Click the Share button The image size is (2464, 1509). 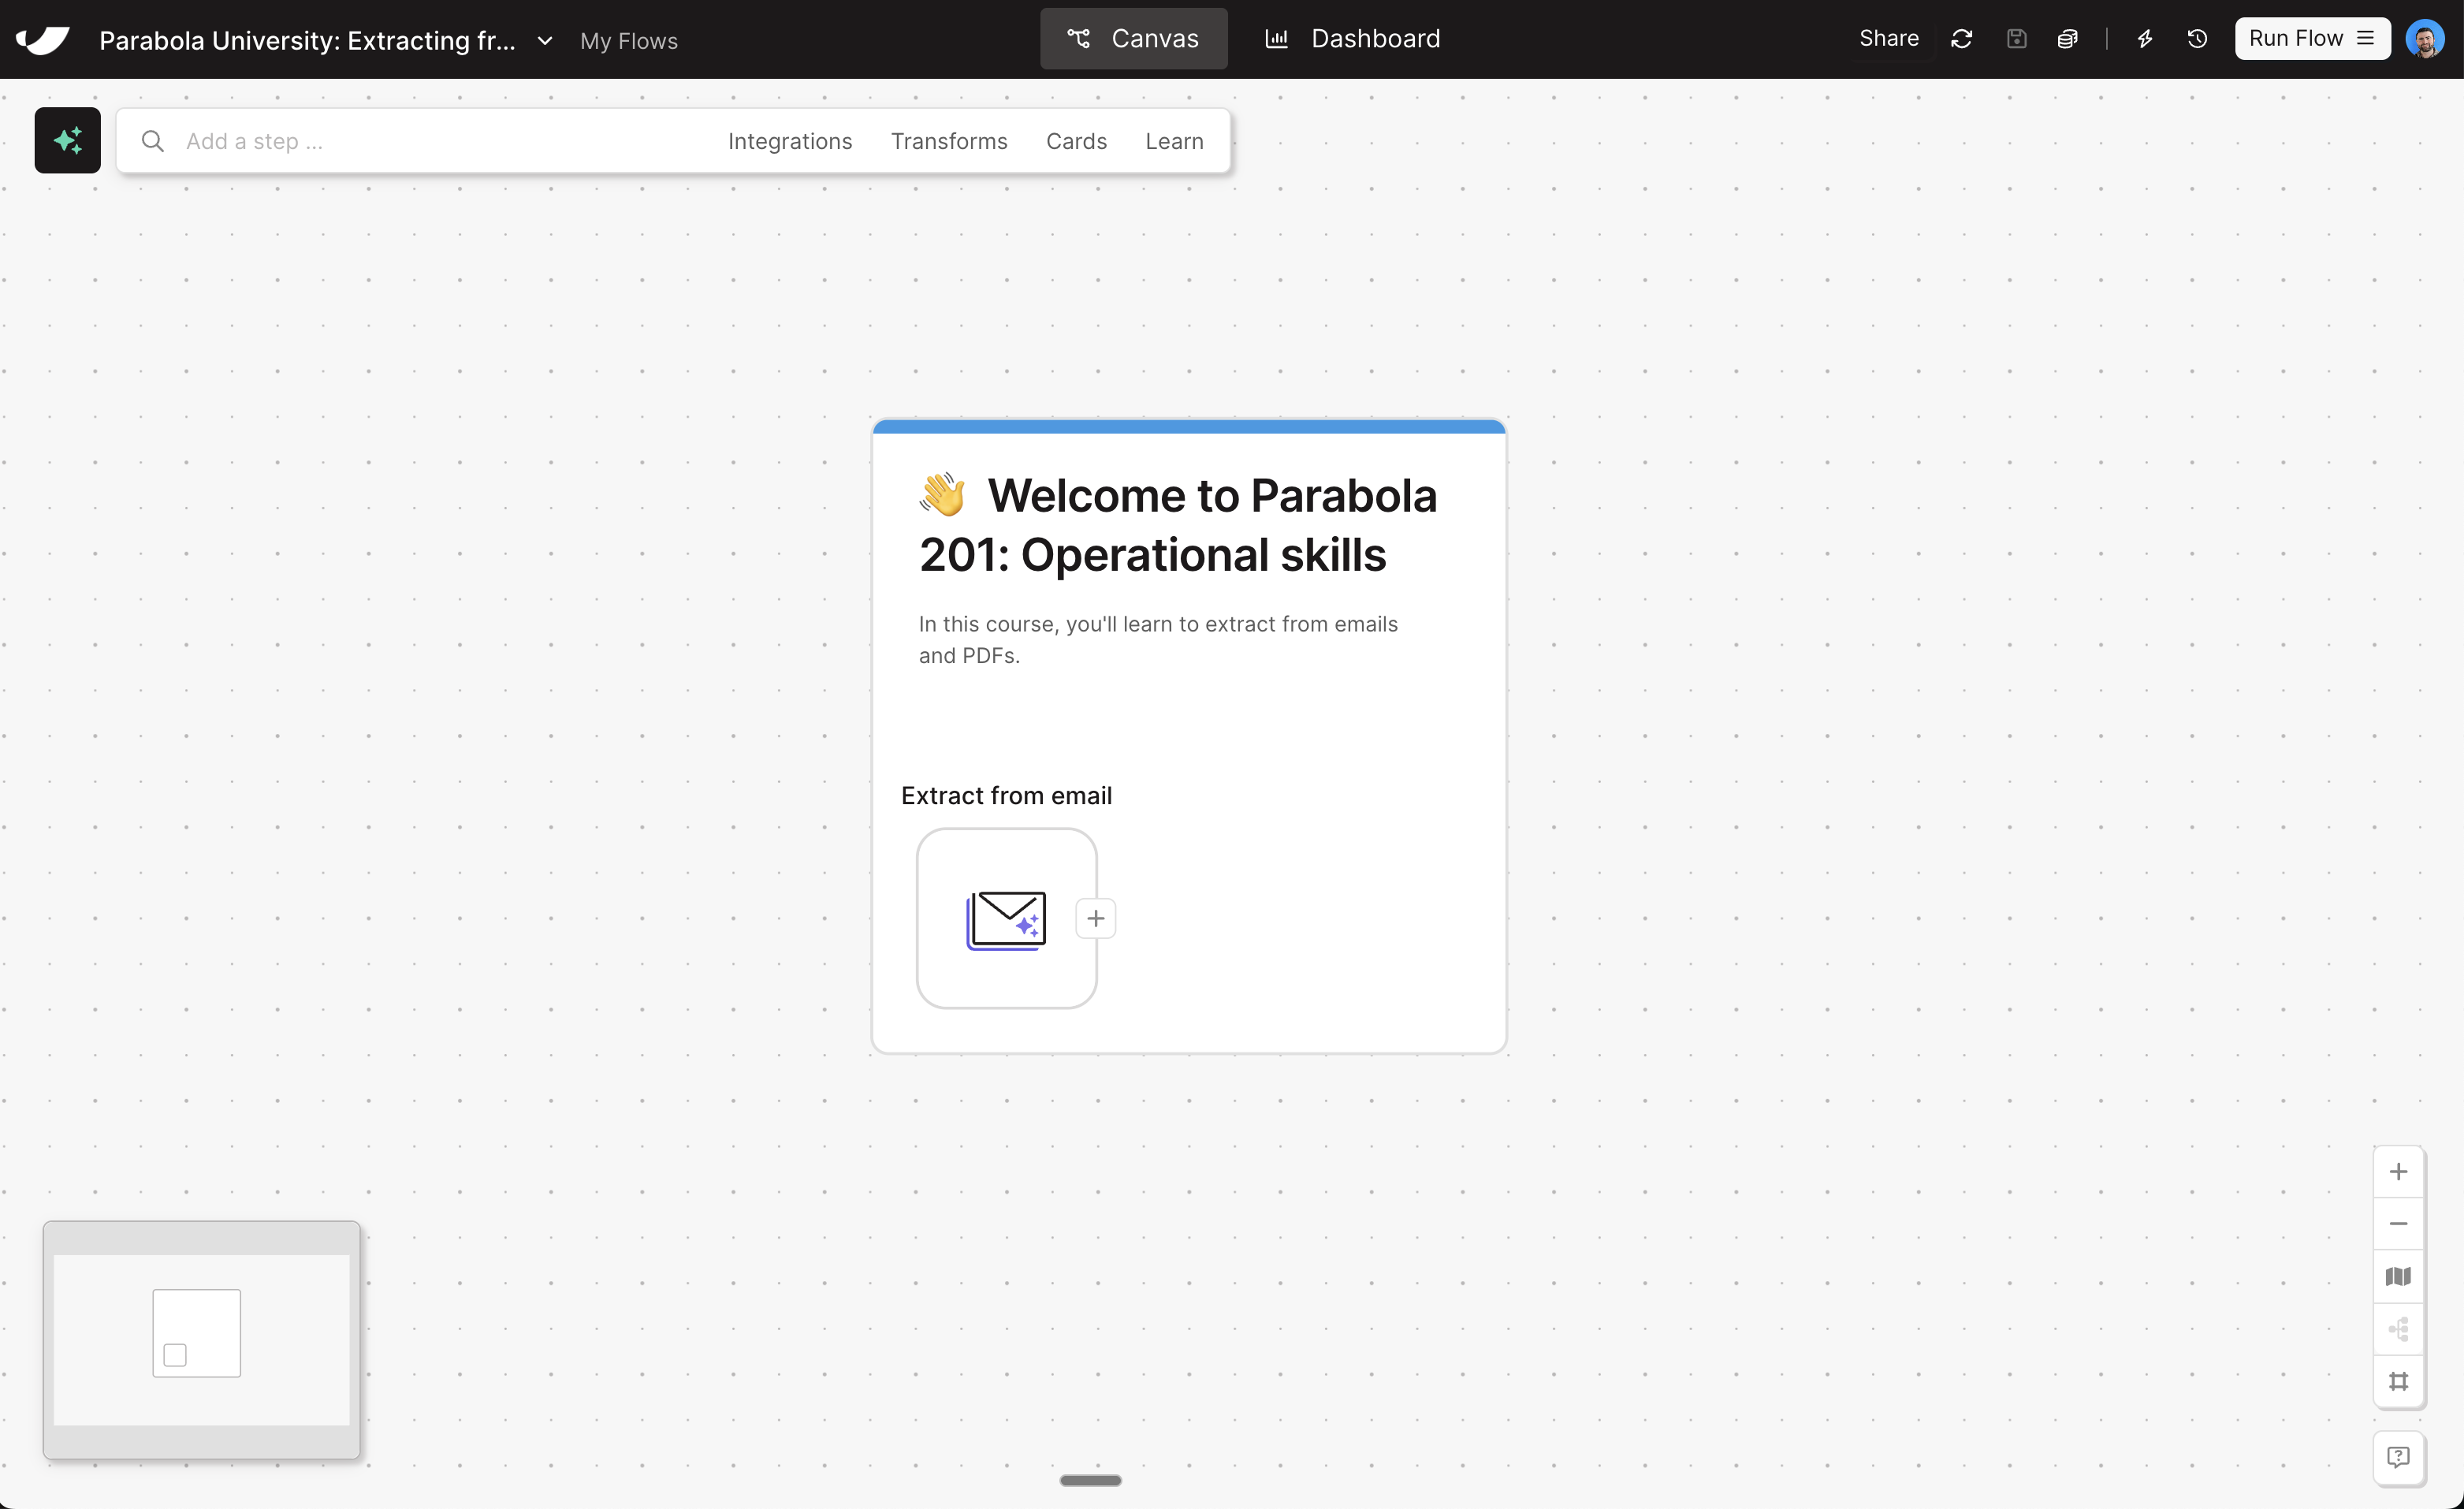click(x=1888, y=39)
